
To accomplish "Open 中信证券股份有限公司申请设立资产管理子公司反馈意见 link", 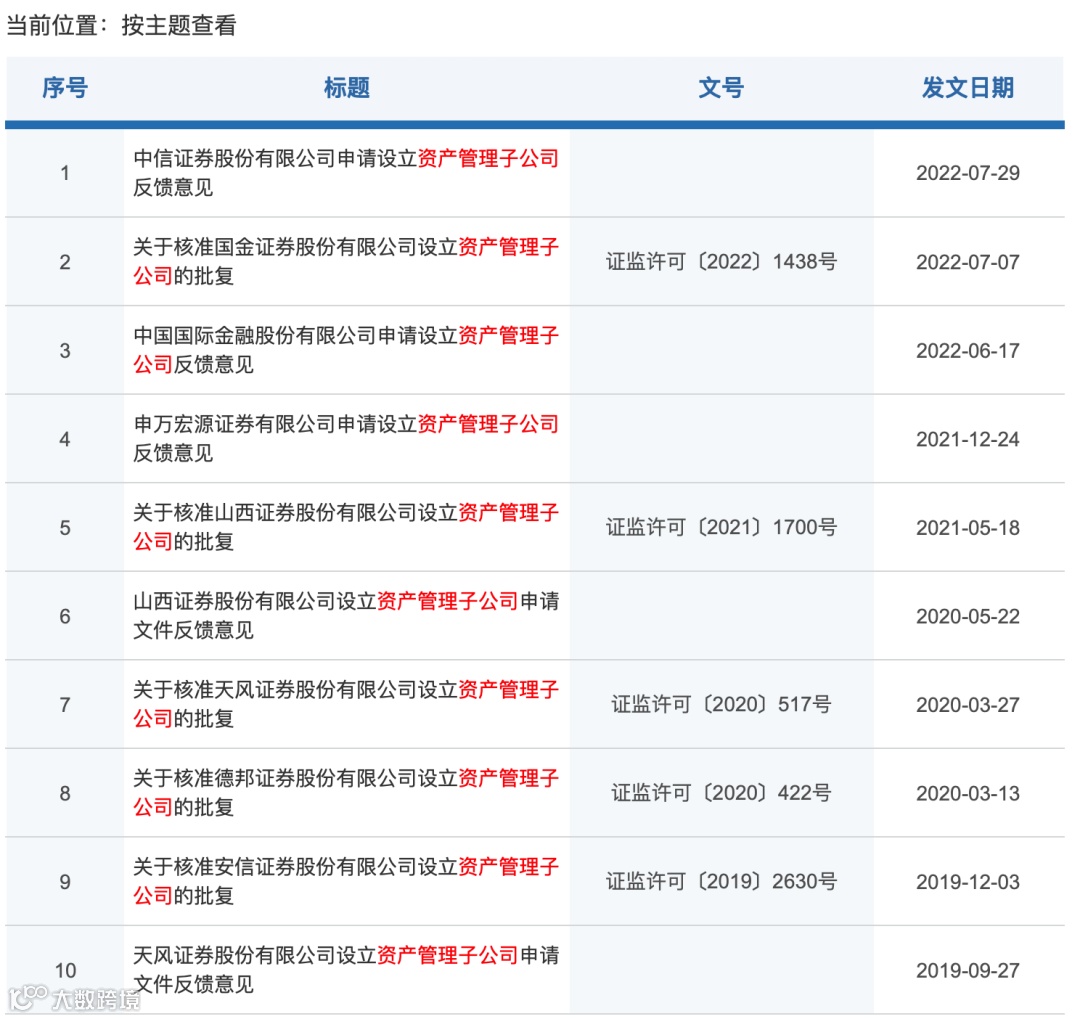I will tap(346, 173).
